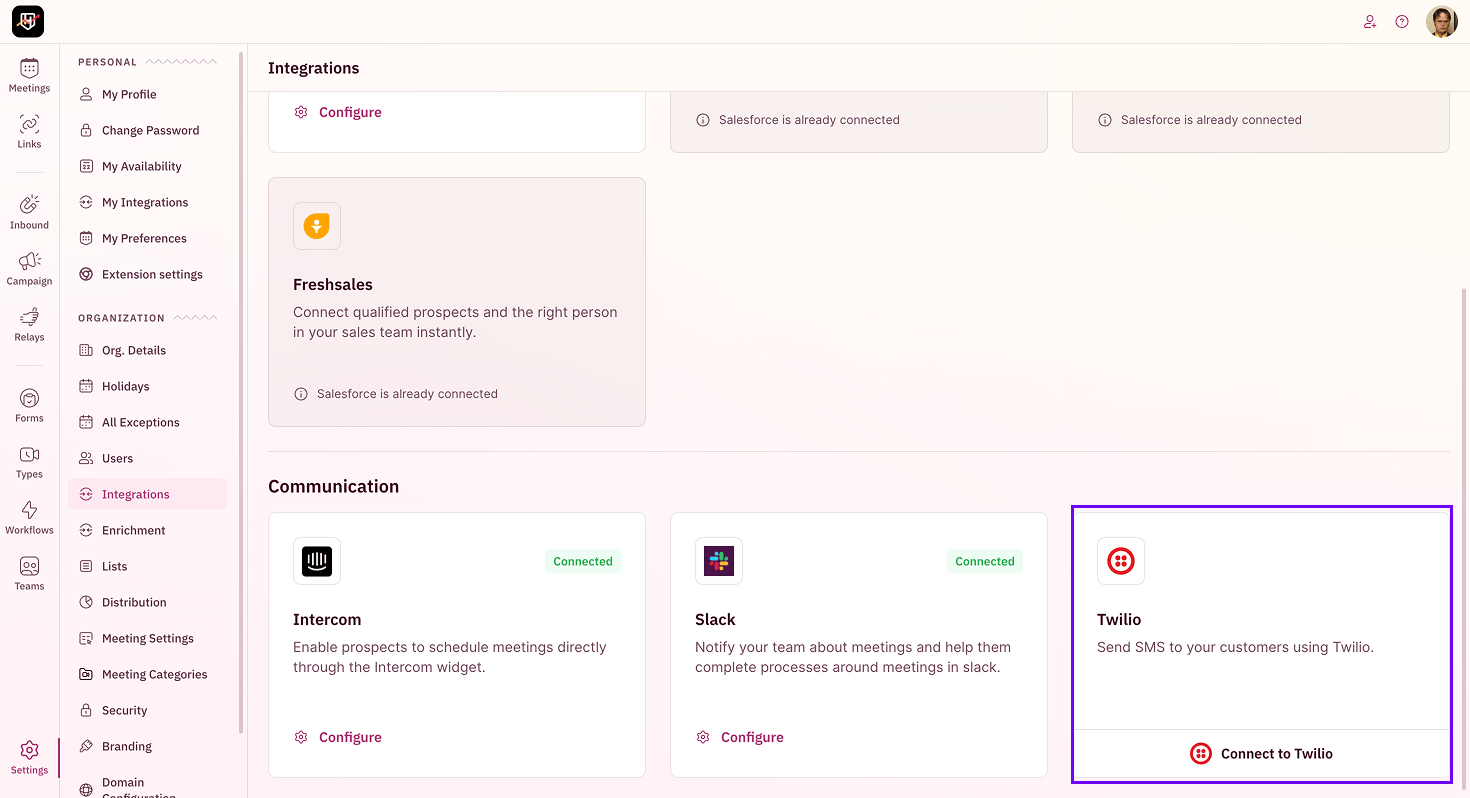Open Users management page
Image resolution: width=1470 pixels, height=798 pixels.
point(148,458)
